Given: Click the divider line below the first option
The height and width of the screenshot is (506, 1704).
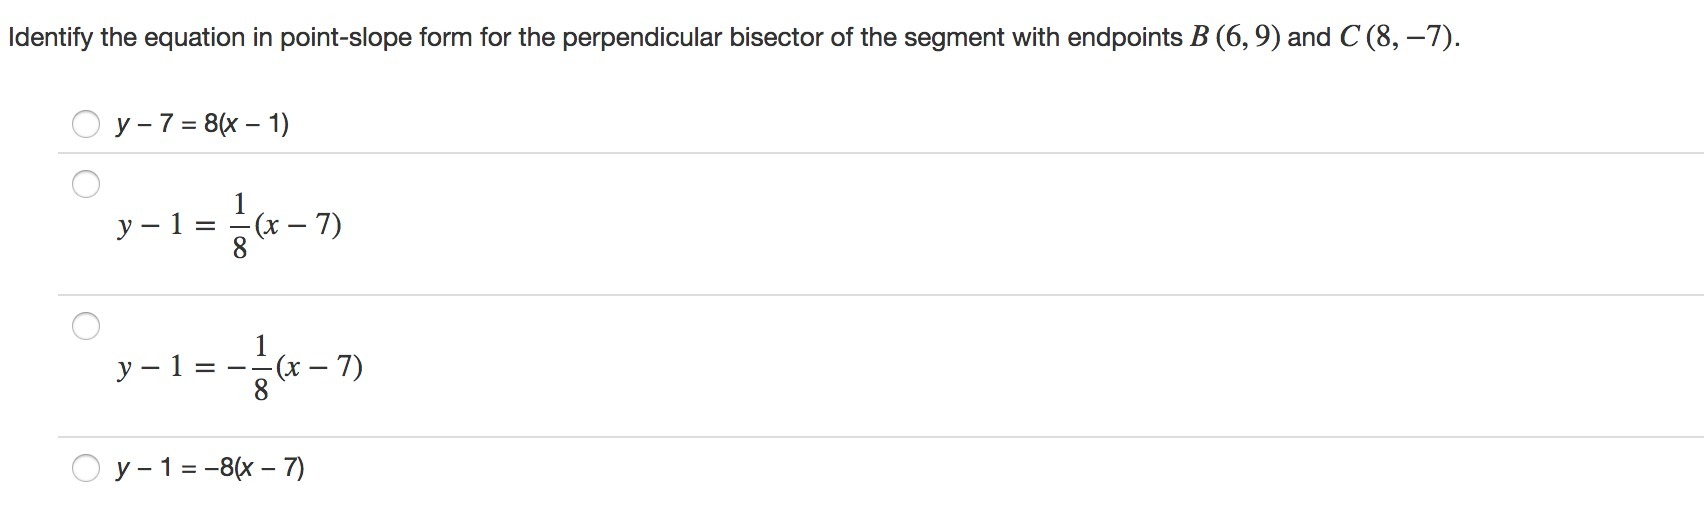Looking at the screenshot, I should click(x=880, y=153).
